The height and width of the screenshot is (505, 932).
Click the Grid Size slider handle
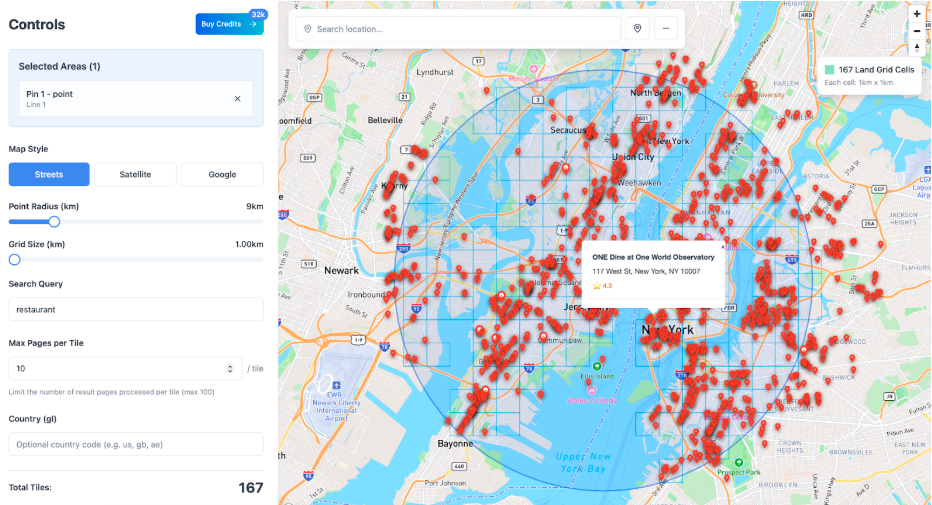pos(14,260)
